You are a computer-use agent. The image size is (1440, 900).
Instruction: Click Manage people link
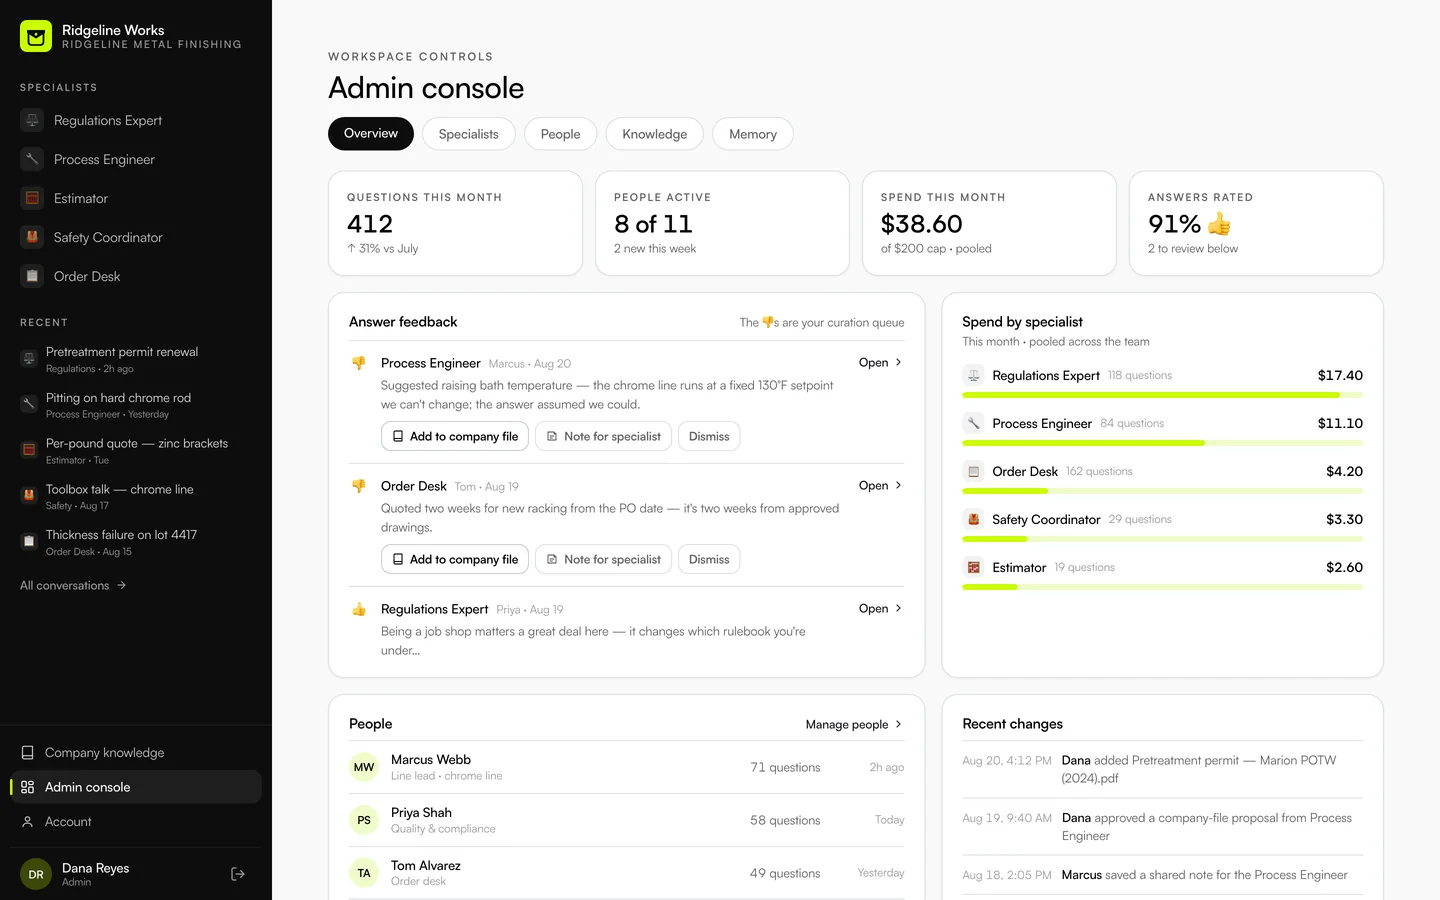coord(854,724)
